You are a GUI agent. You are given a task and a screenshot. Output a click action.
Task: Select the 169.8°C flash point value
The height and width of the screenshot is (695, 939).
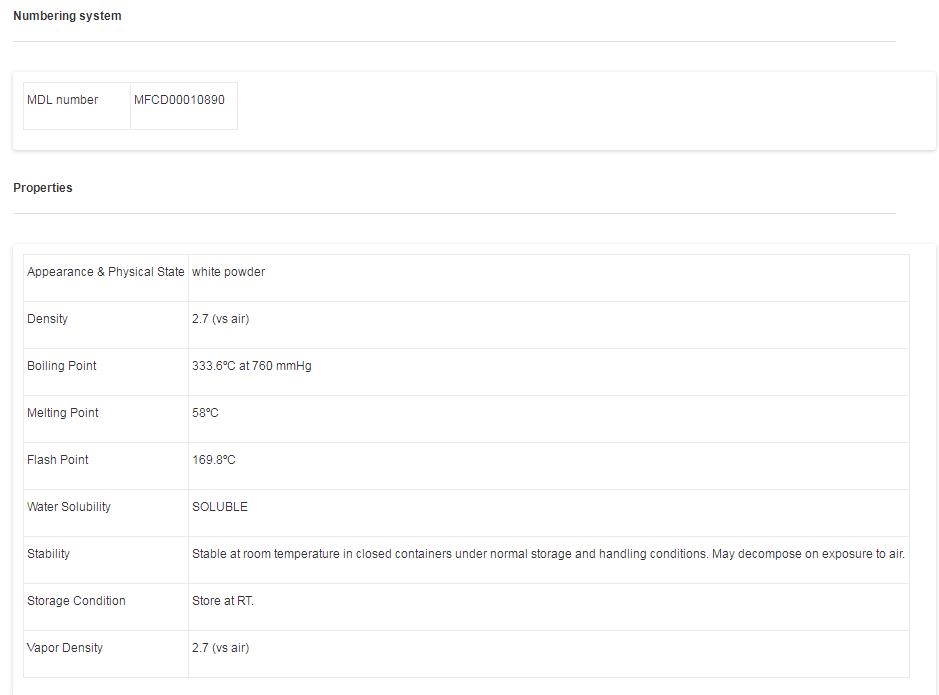pos(214,460)
